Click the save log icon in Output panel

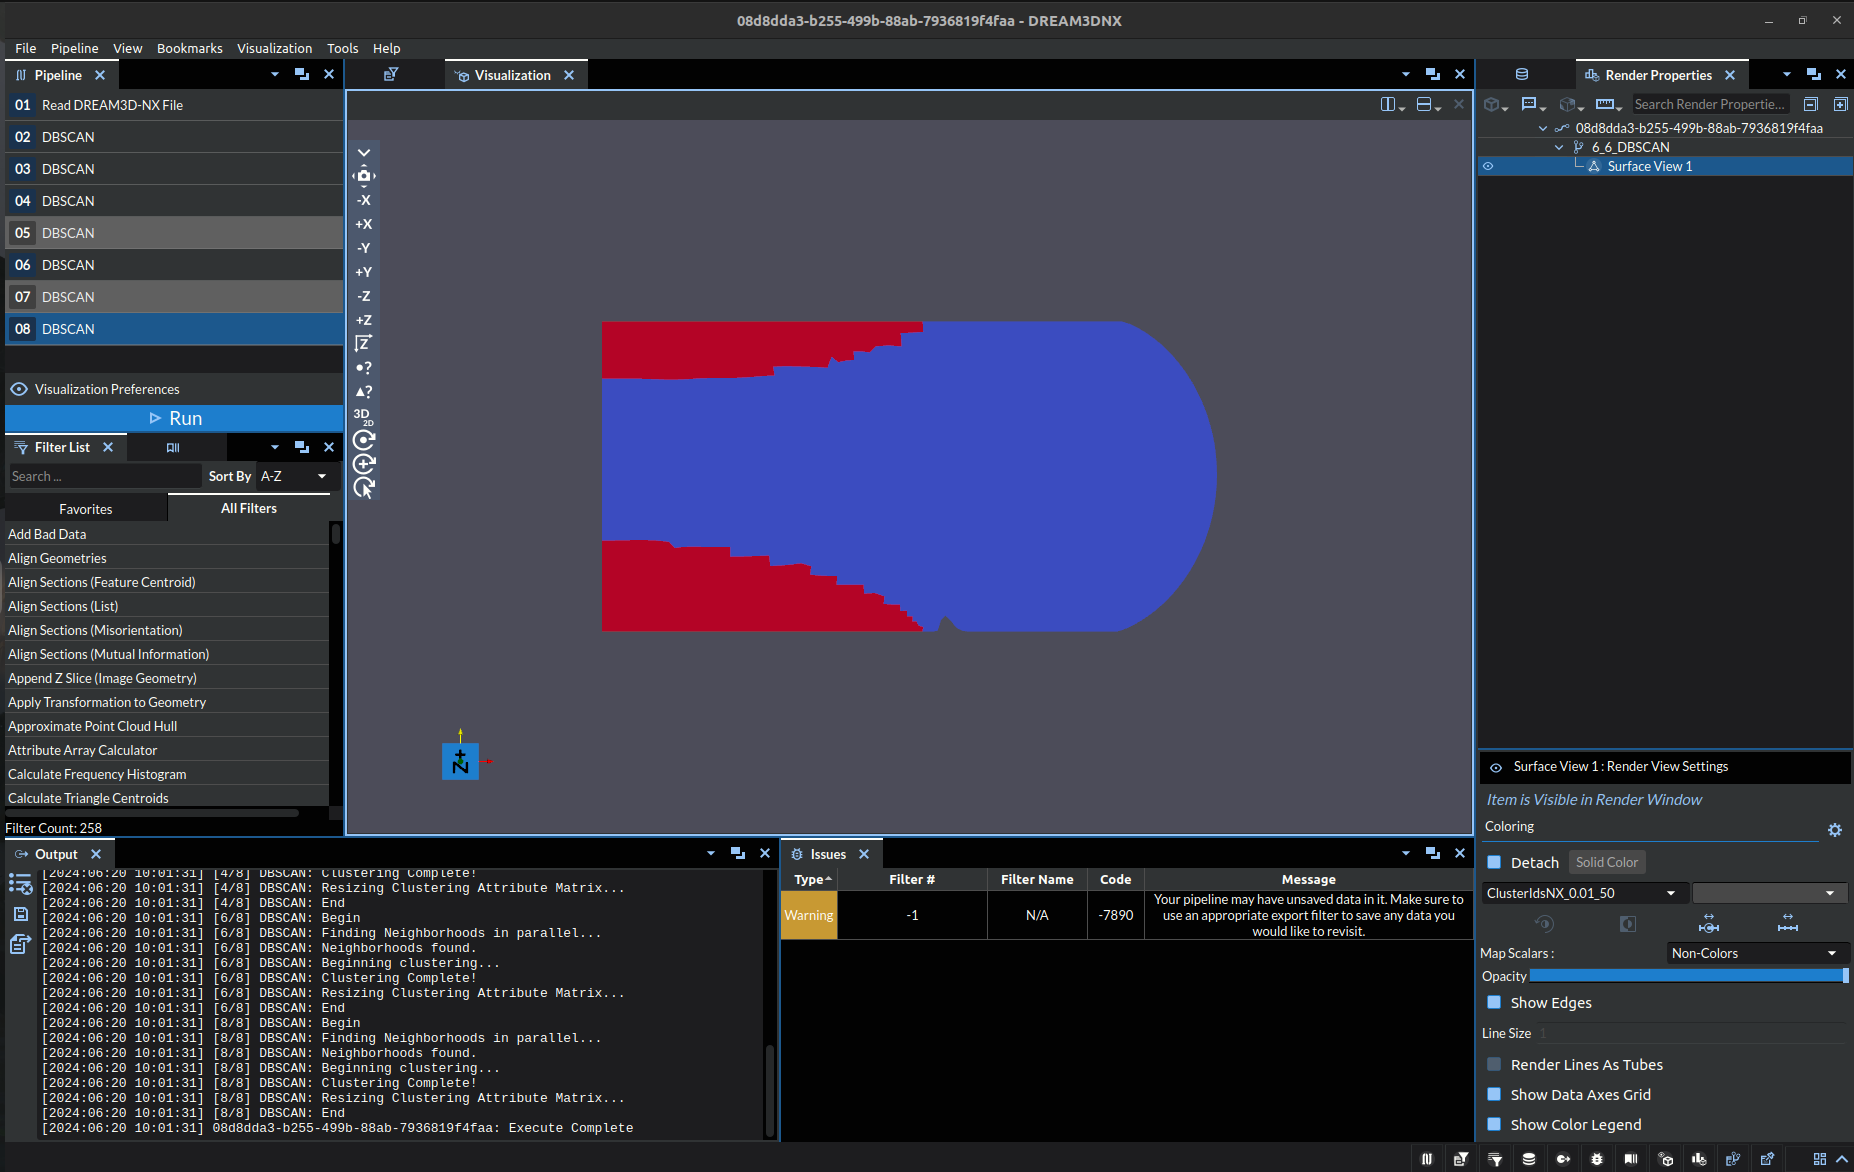(x=20, y=914)
